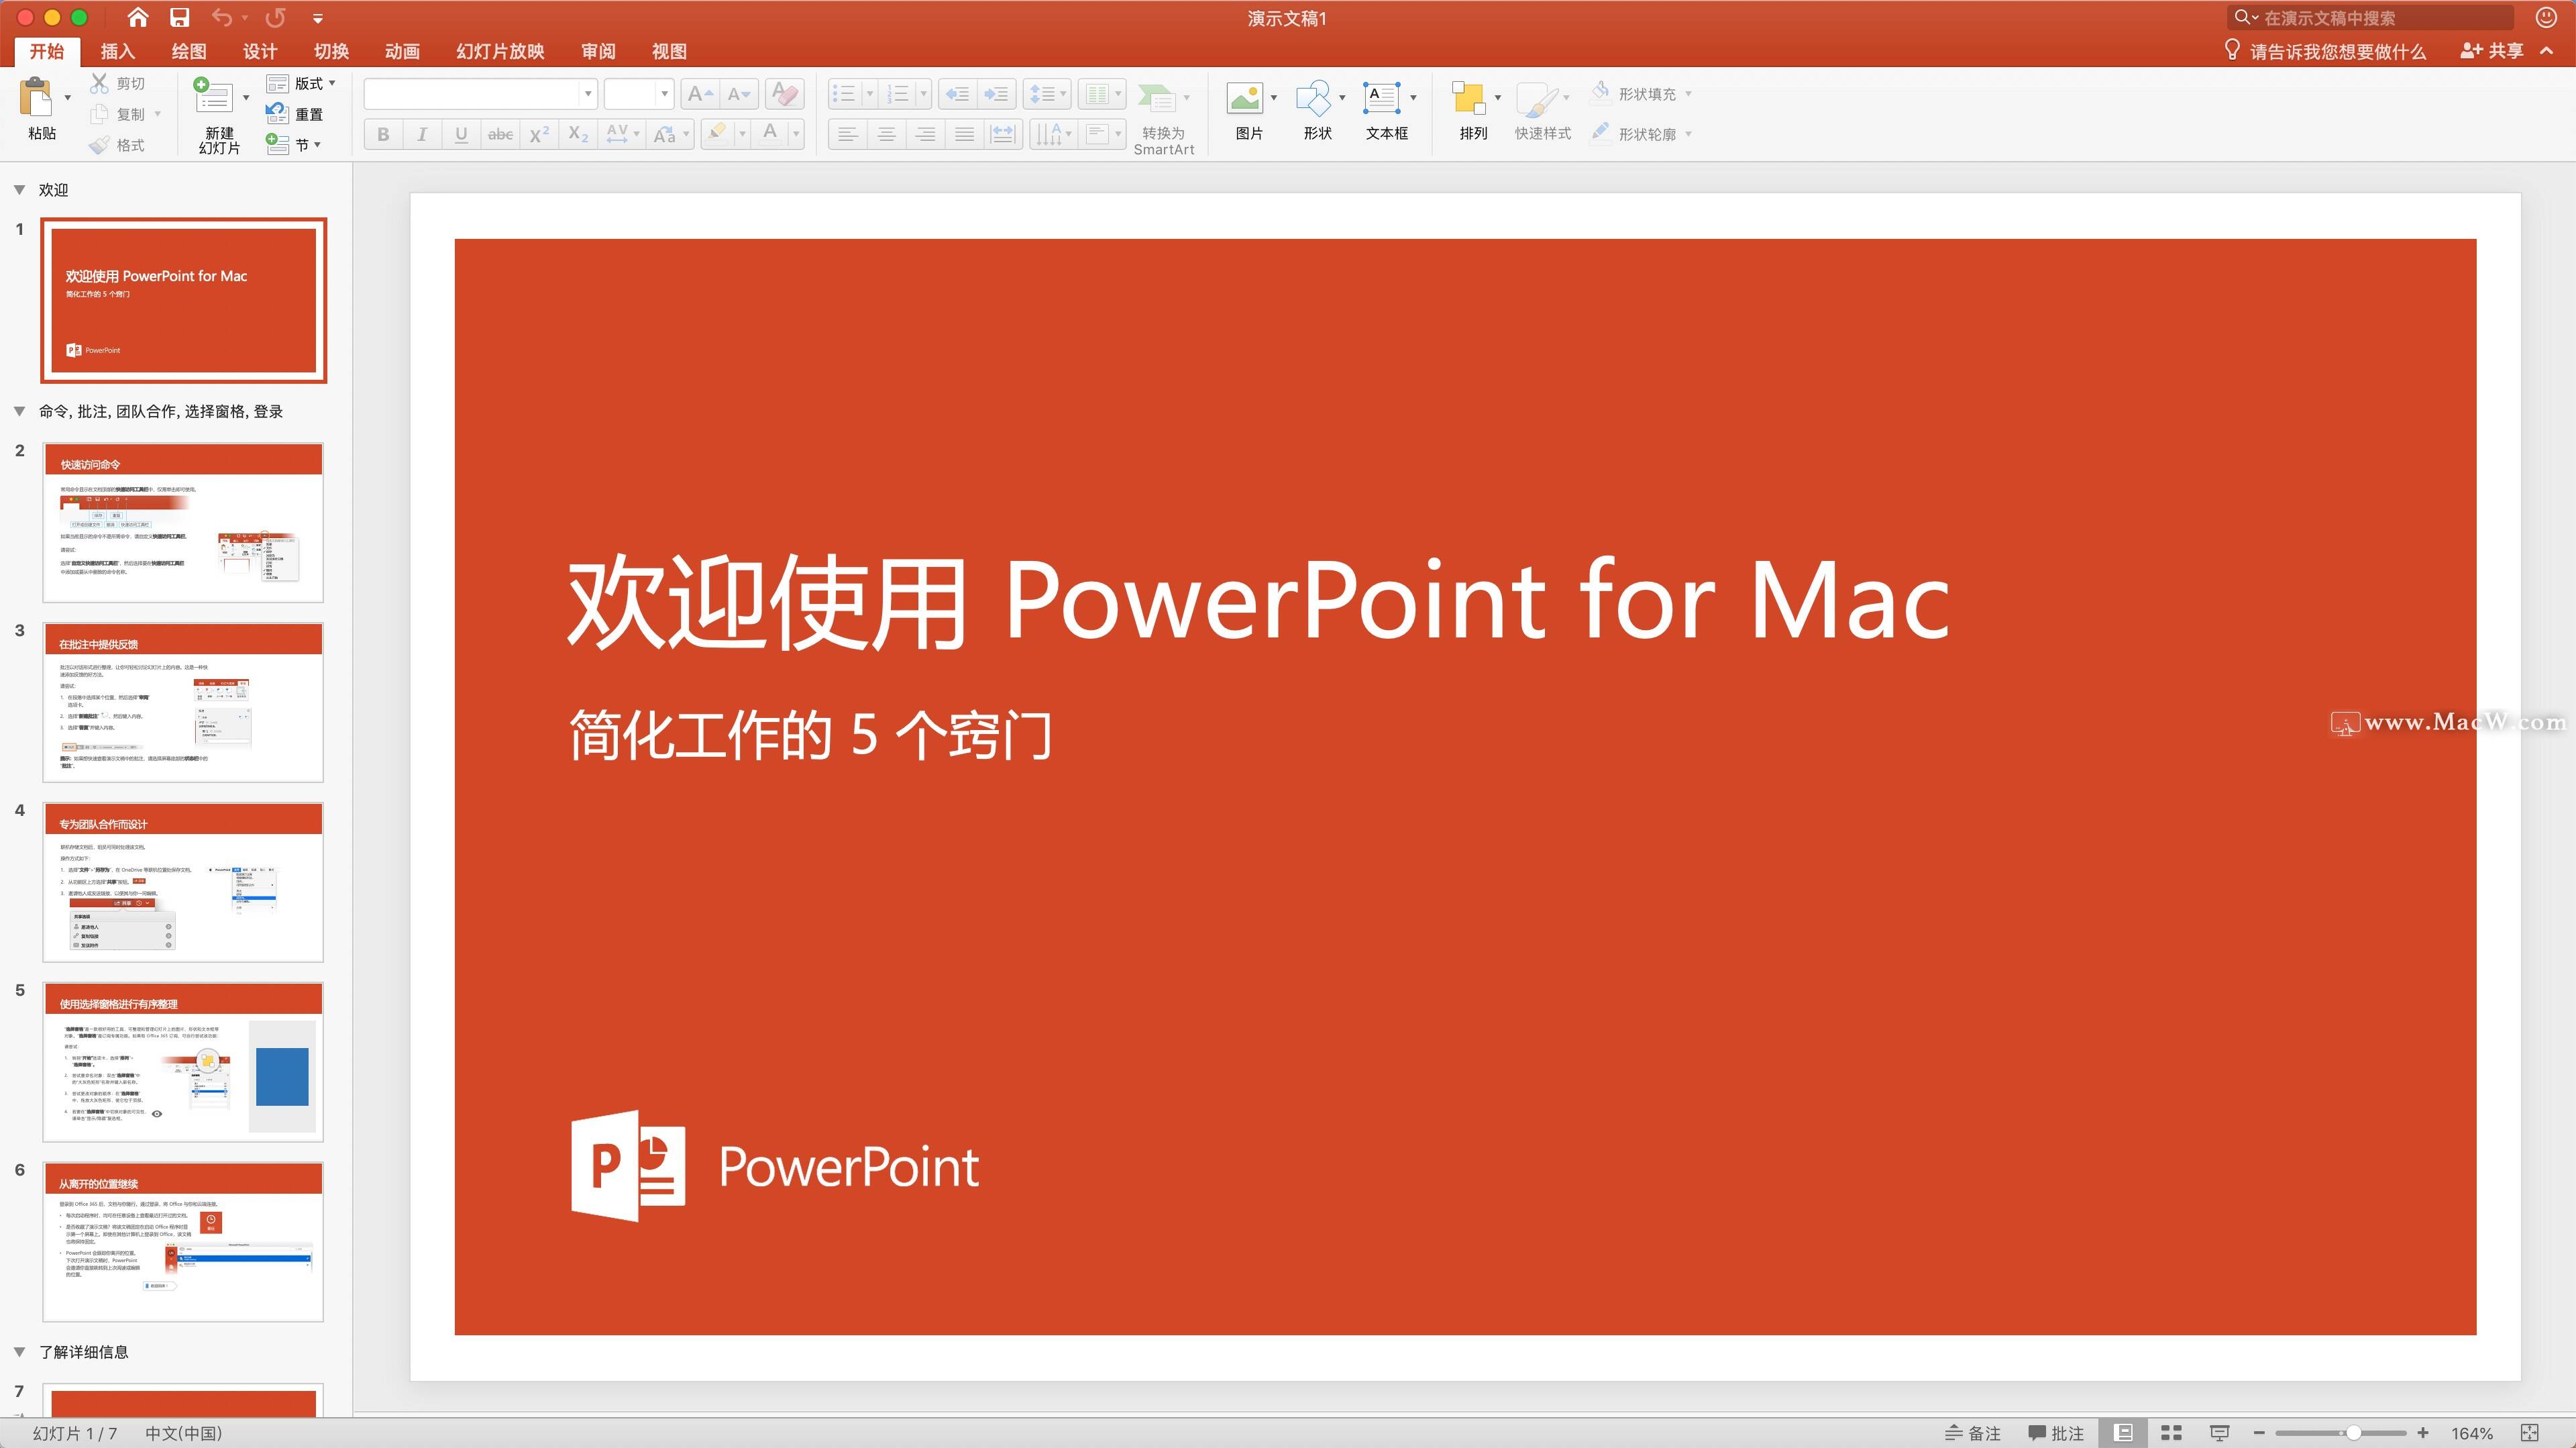Click 请告诉我您想要做什么 help box
The width and height of the screenshot is (2576, 1448).
pos(2325,51)
